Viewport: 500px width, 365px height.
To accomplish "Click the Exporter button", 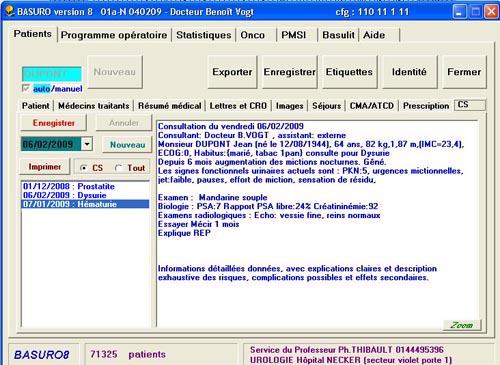I will coord(232,72).
